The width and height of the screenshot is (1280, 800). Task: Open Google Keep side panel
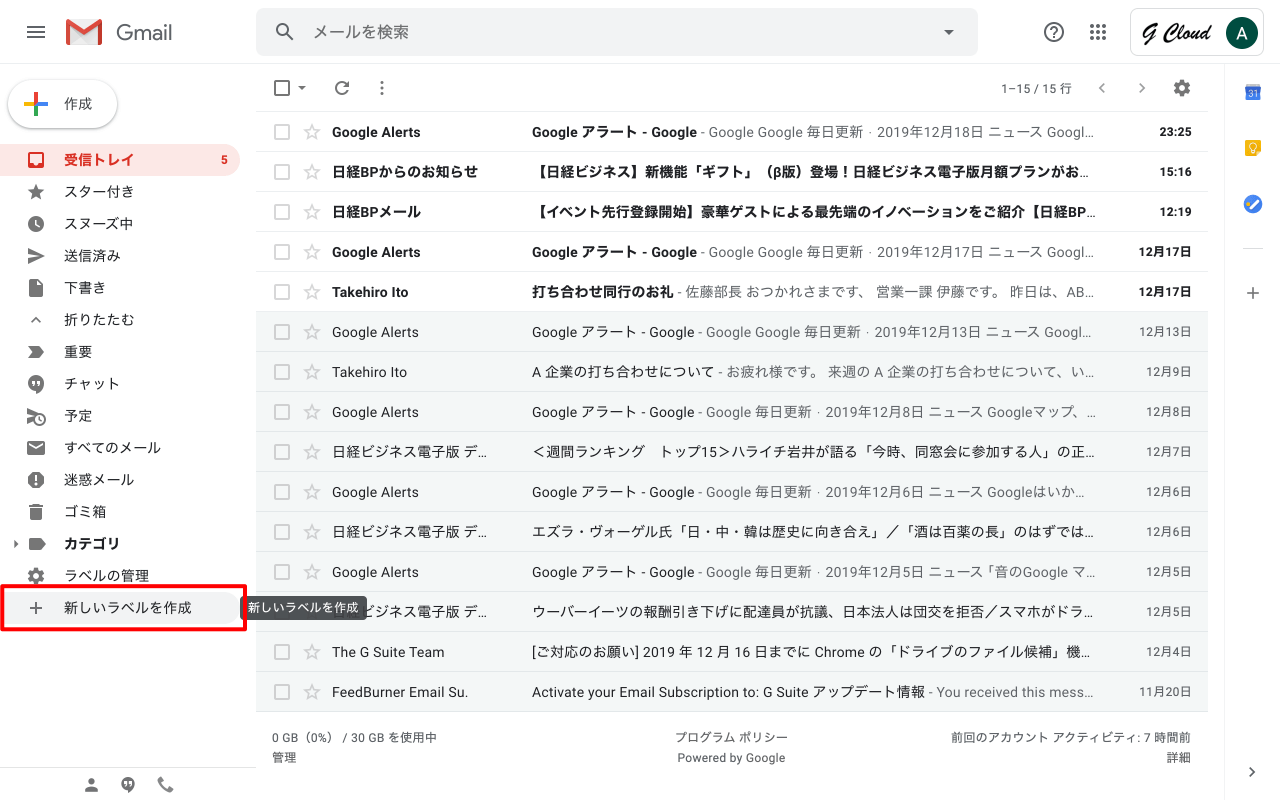point(1252,148)
